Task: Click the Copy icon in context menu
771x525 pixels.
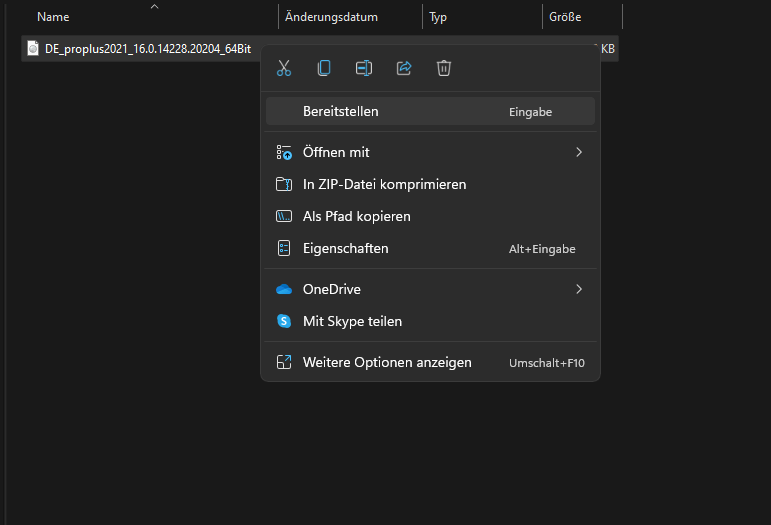Action: pos(324,68)
